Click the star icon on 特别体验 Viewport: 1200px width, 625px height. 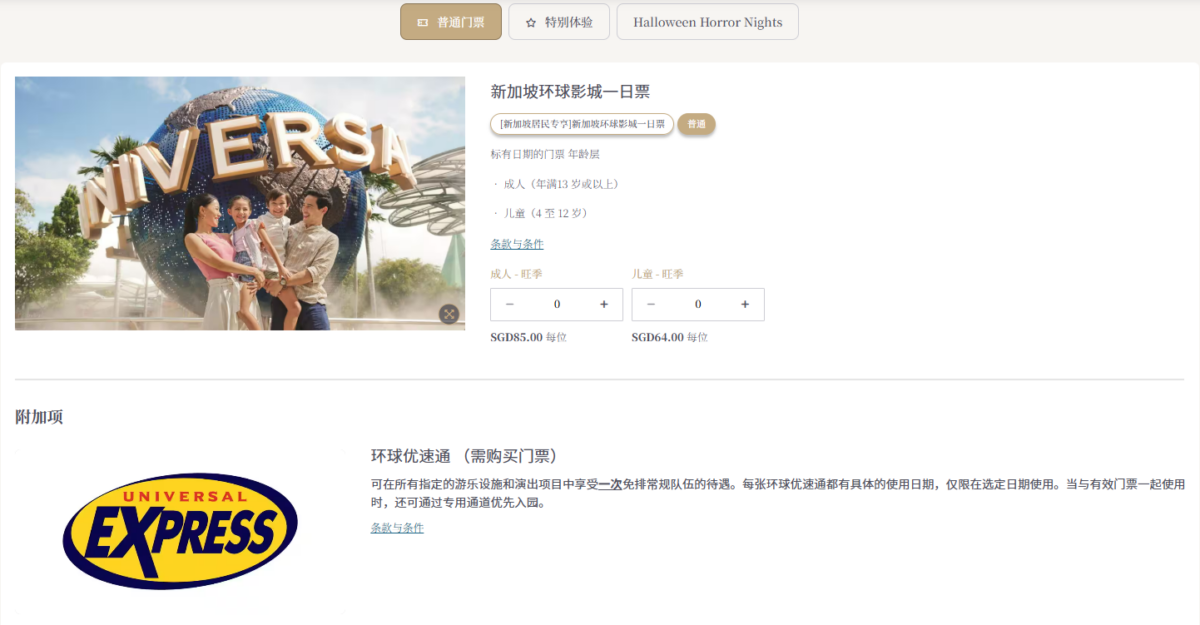(531, 22)
